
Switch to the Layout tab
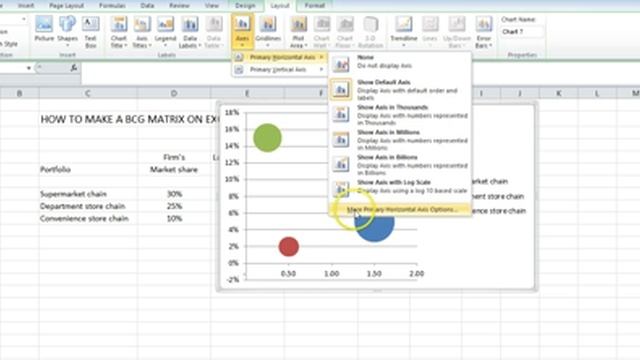280,6
